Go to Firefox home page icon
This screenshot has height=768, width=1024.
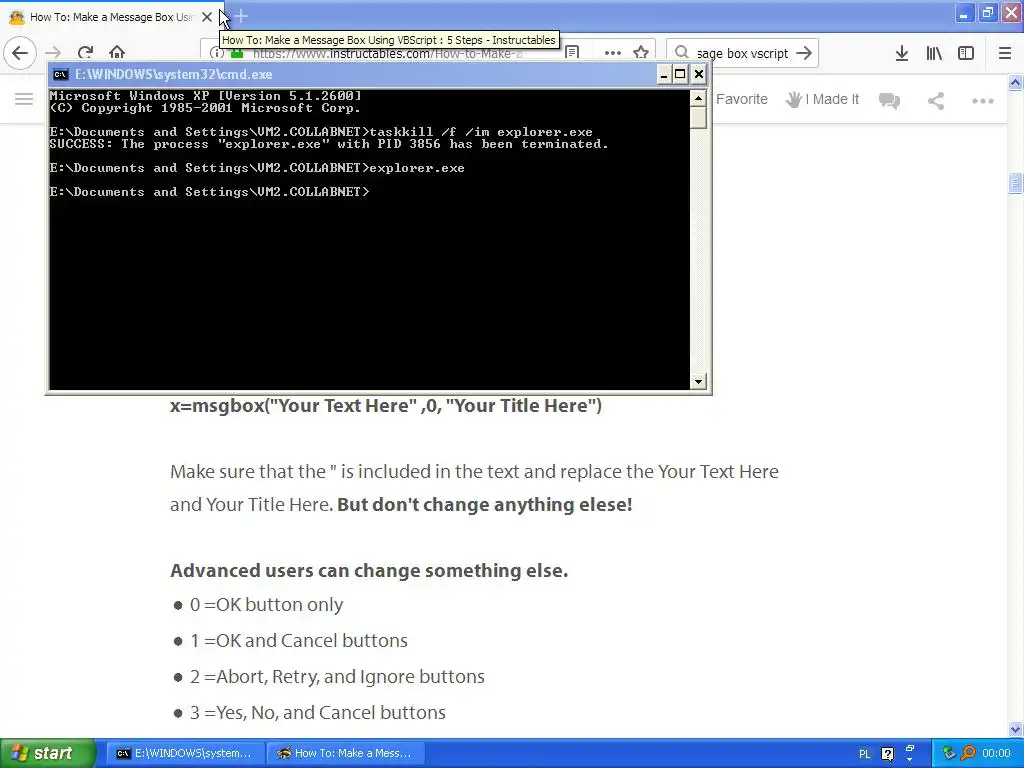click(x=117, y=52)
